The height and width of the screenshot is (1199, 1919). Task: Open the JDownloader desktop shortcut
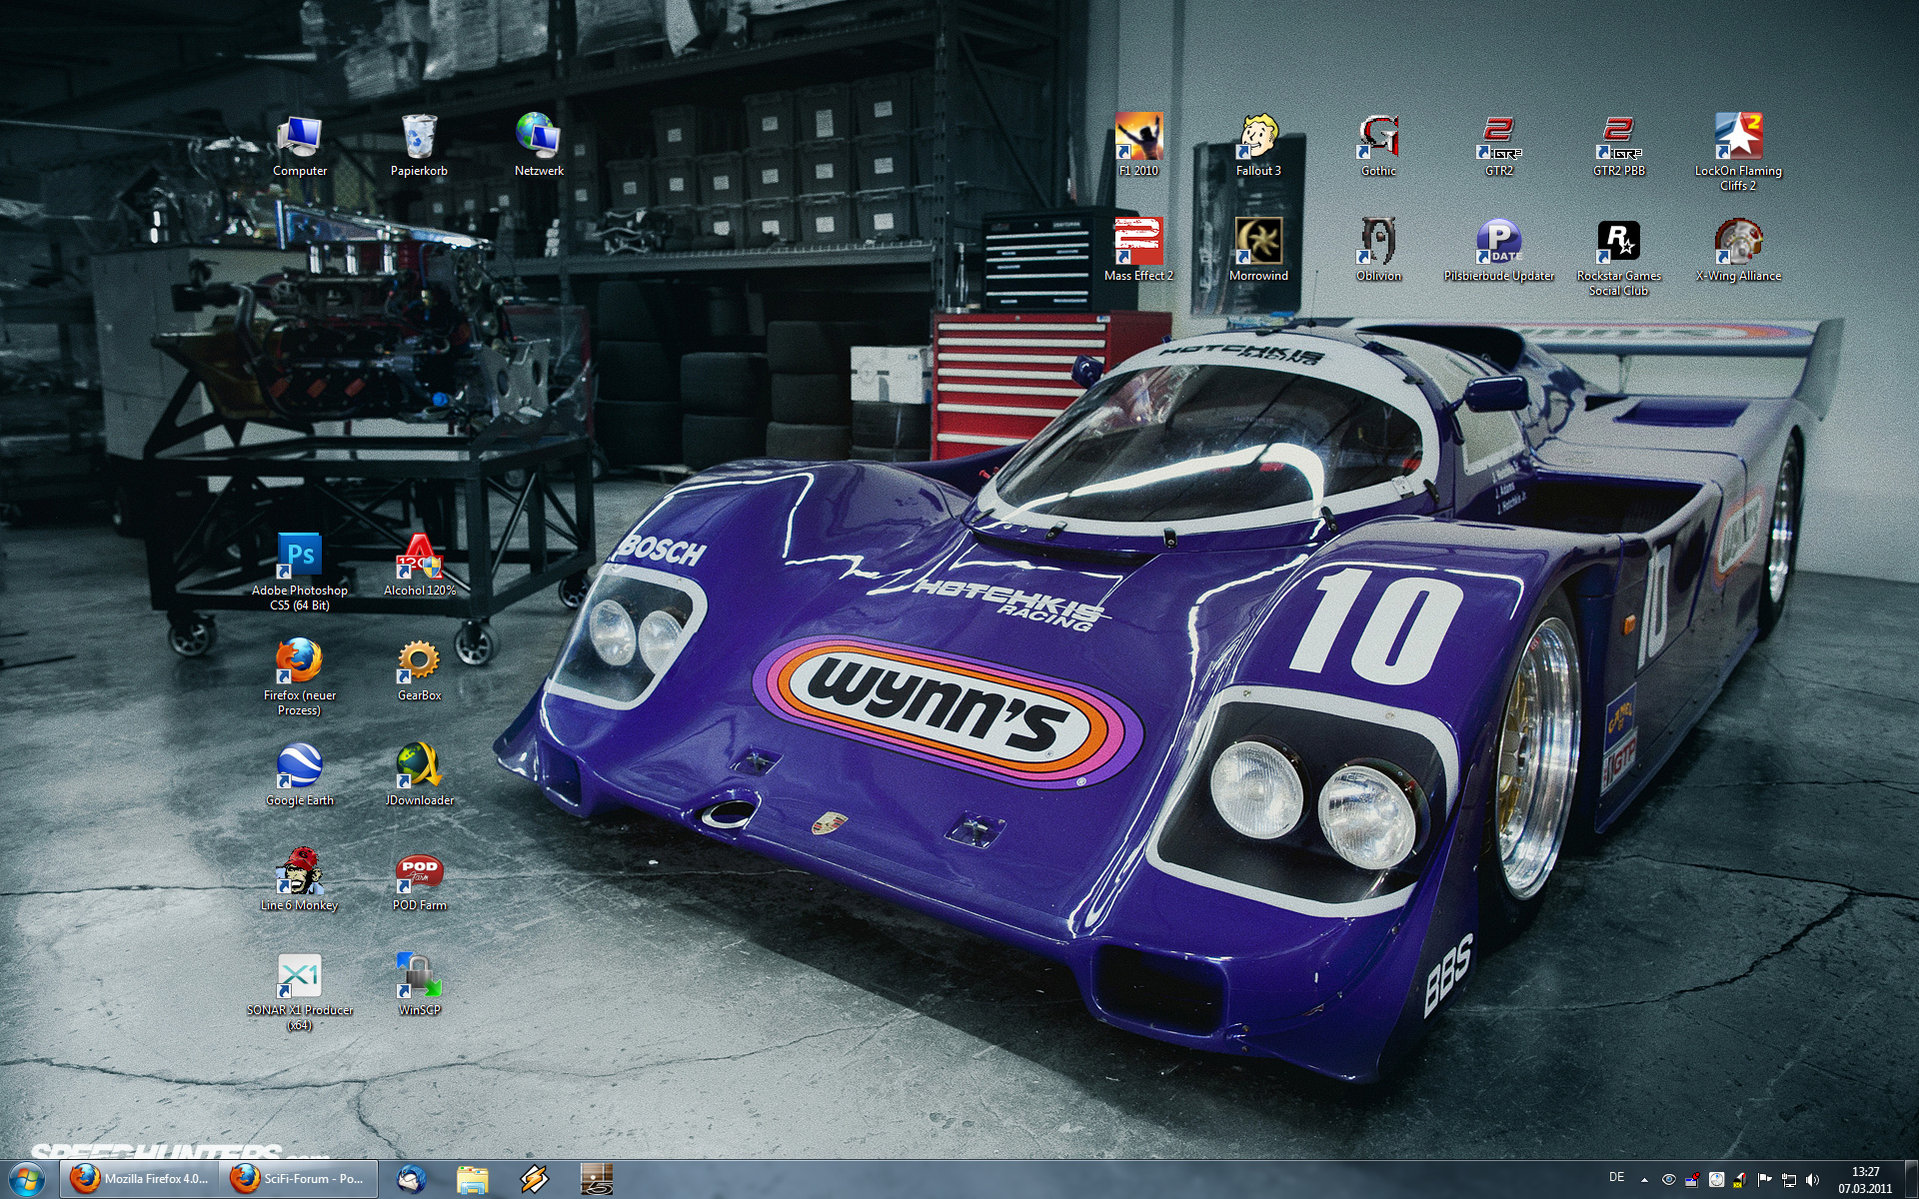click(x=419, y=767)
